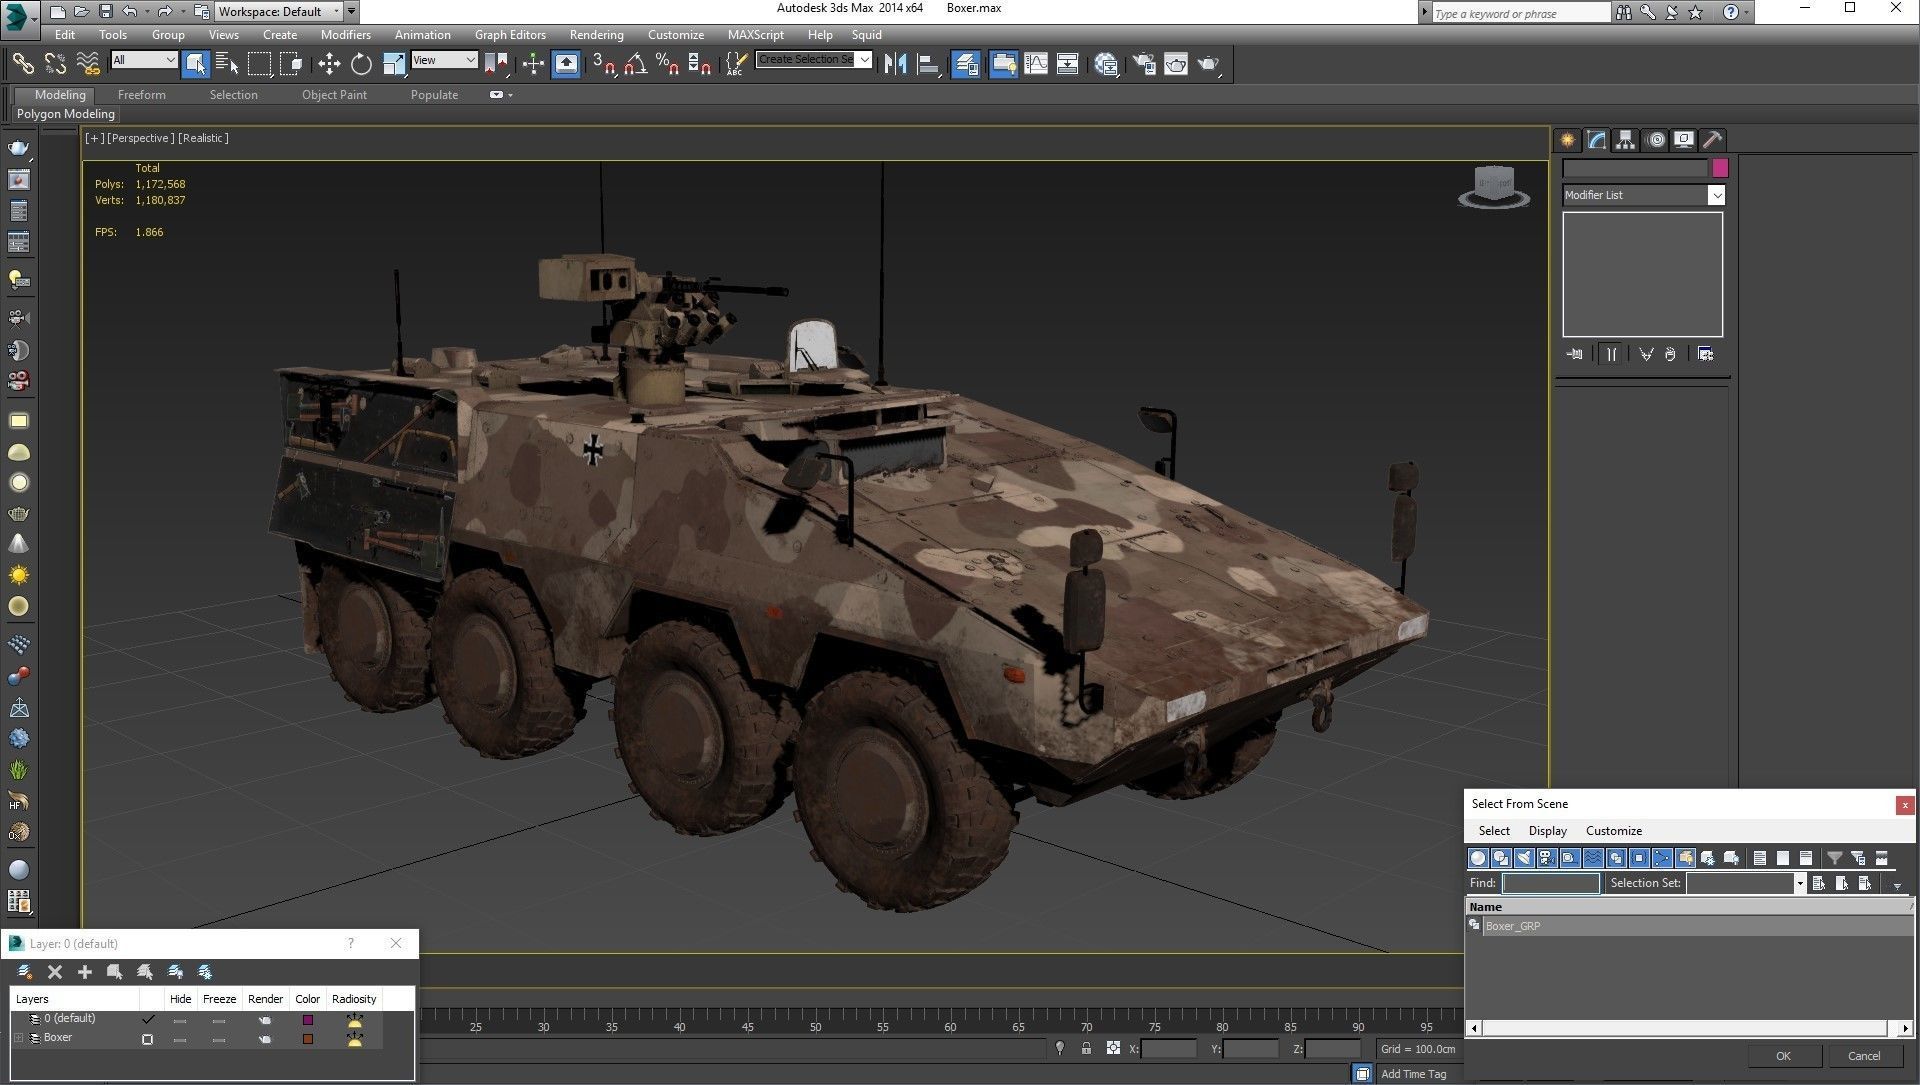Open the Modifiers menu
The height and width of the screenshot is (1085, 1920).
click(x=345, y=34)
